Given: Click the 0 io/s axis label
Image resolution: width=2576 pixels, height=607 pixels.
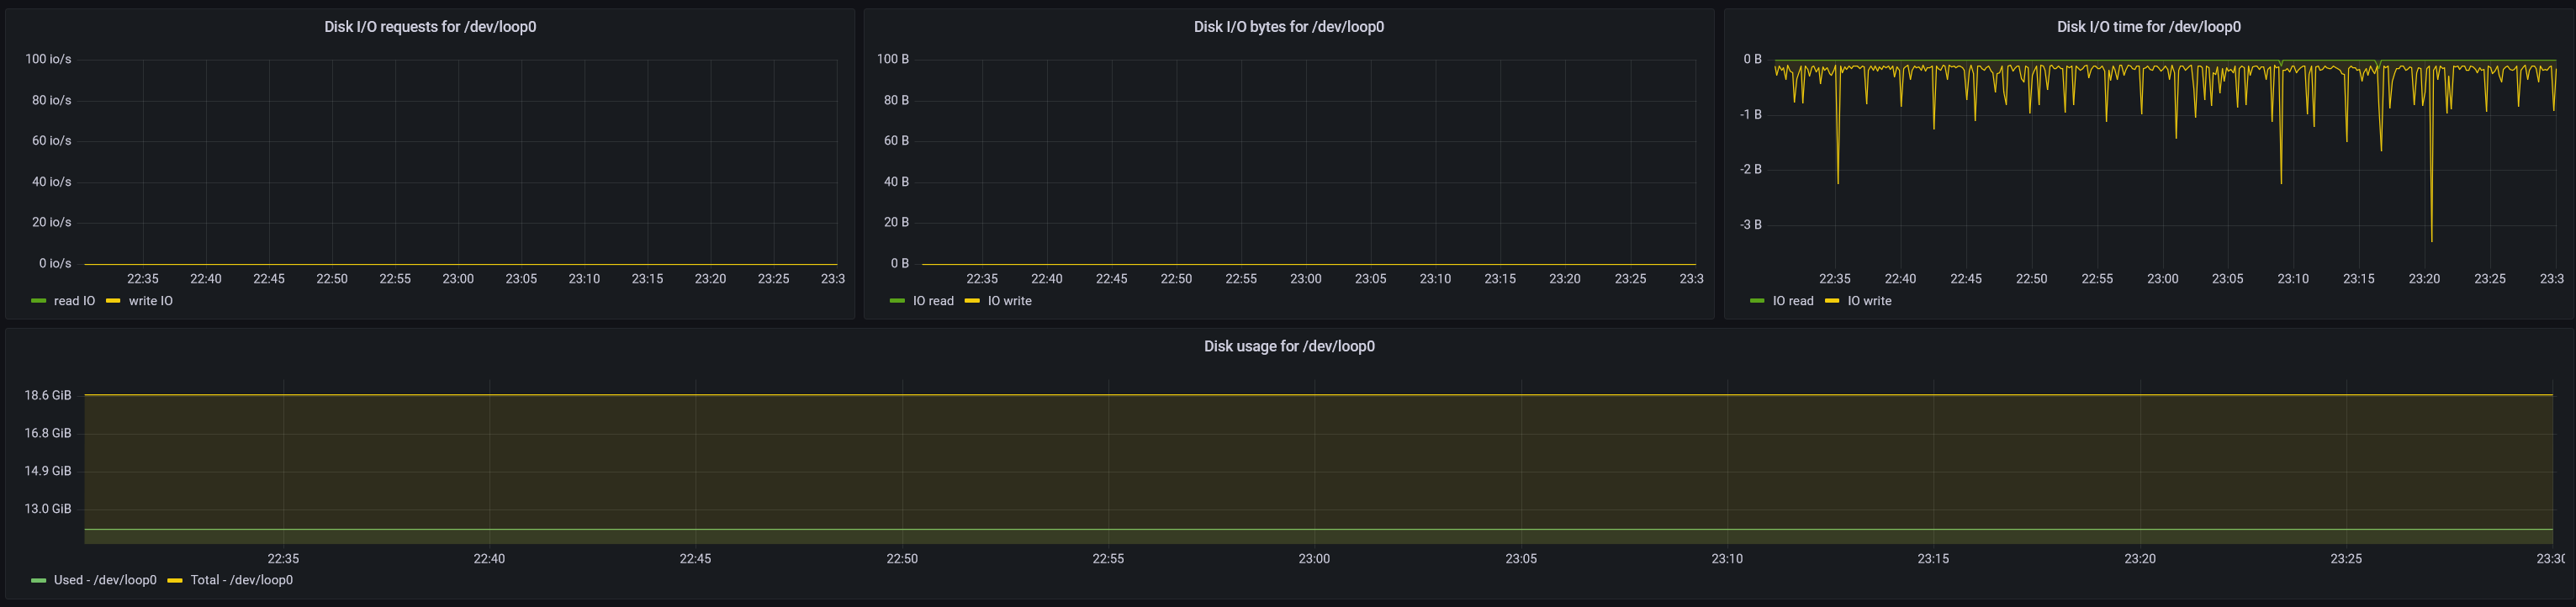Looking at the screenshot, I should 55,263.
